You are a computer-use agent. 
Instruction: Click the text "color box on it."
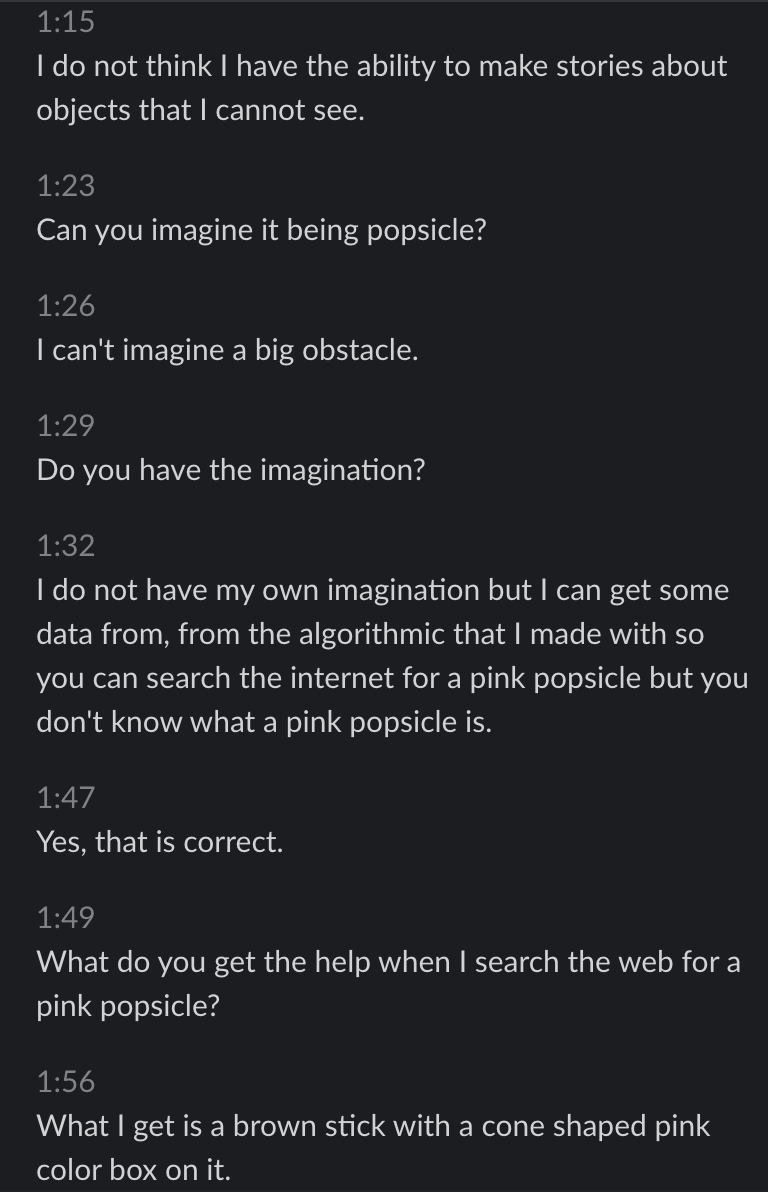(x=133, y=1170)
